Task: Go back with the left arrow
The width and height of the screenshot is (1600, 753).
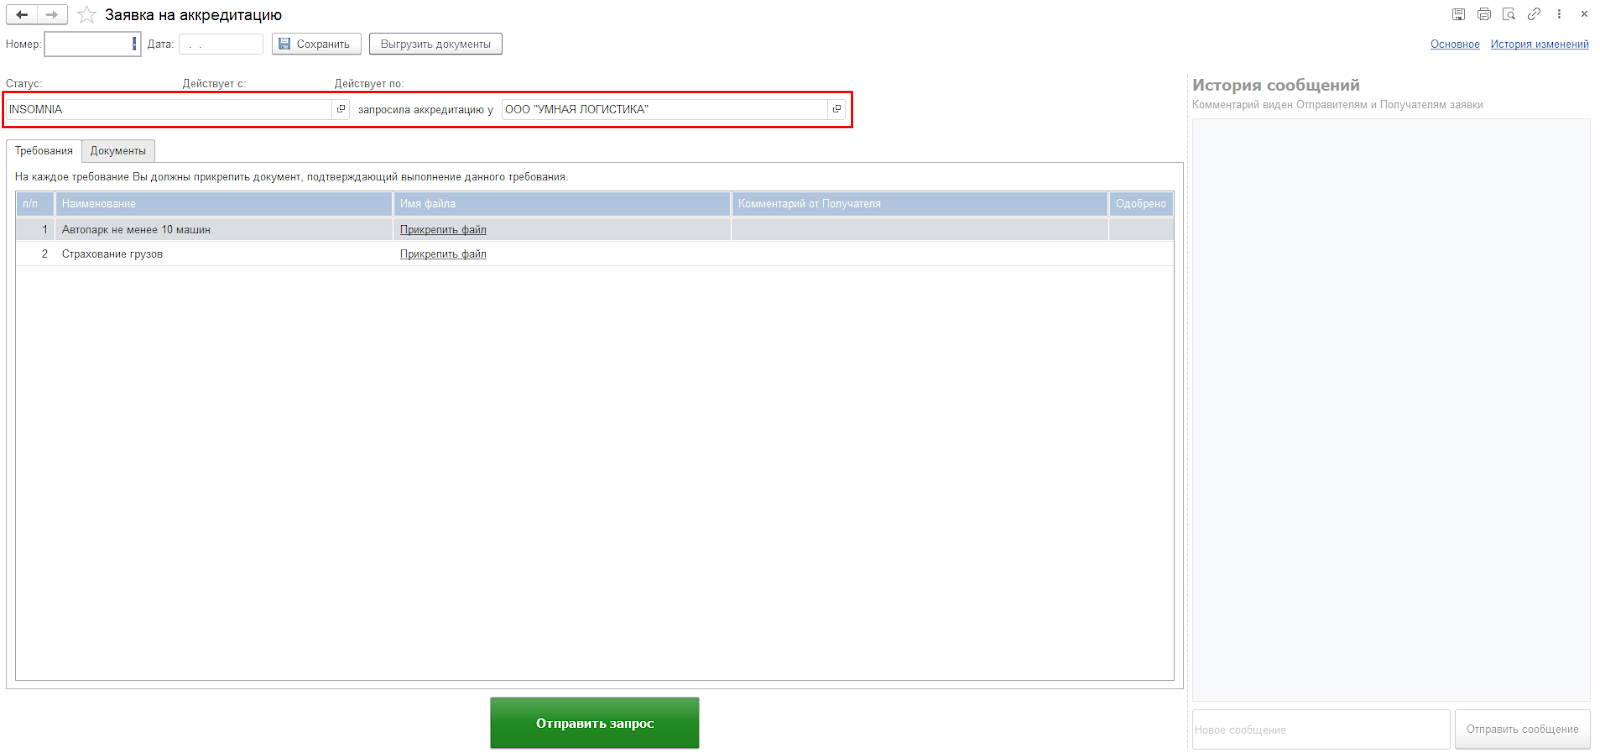Action: coord(22,15)
